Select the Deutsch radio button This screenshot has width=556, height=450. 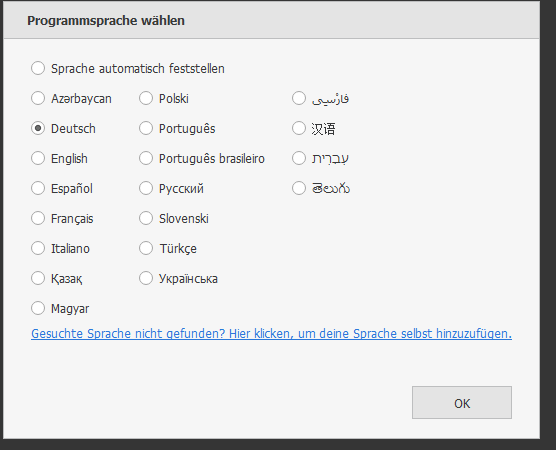[38, 128]
